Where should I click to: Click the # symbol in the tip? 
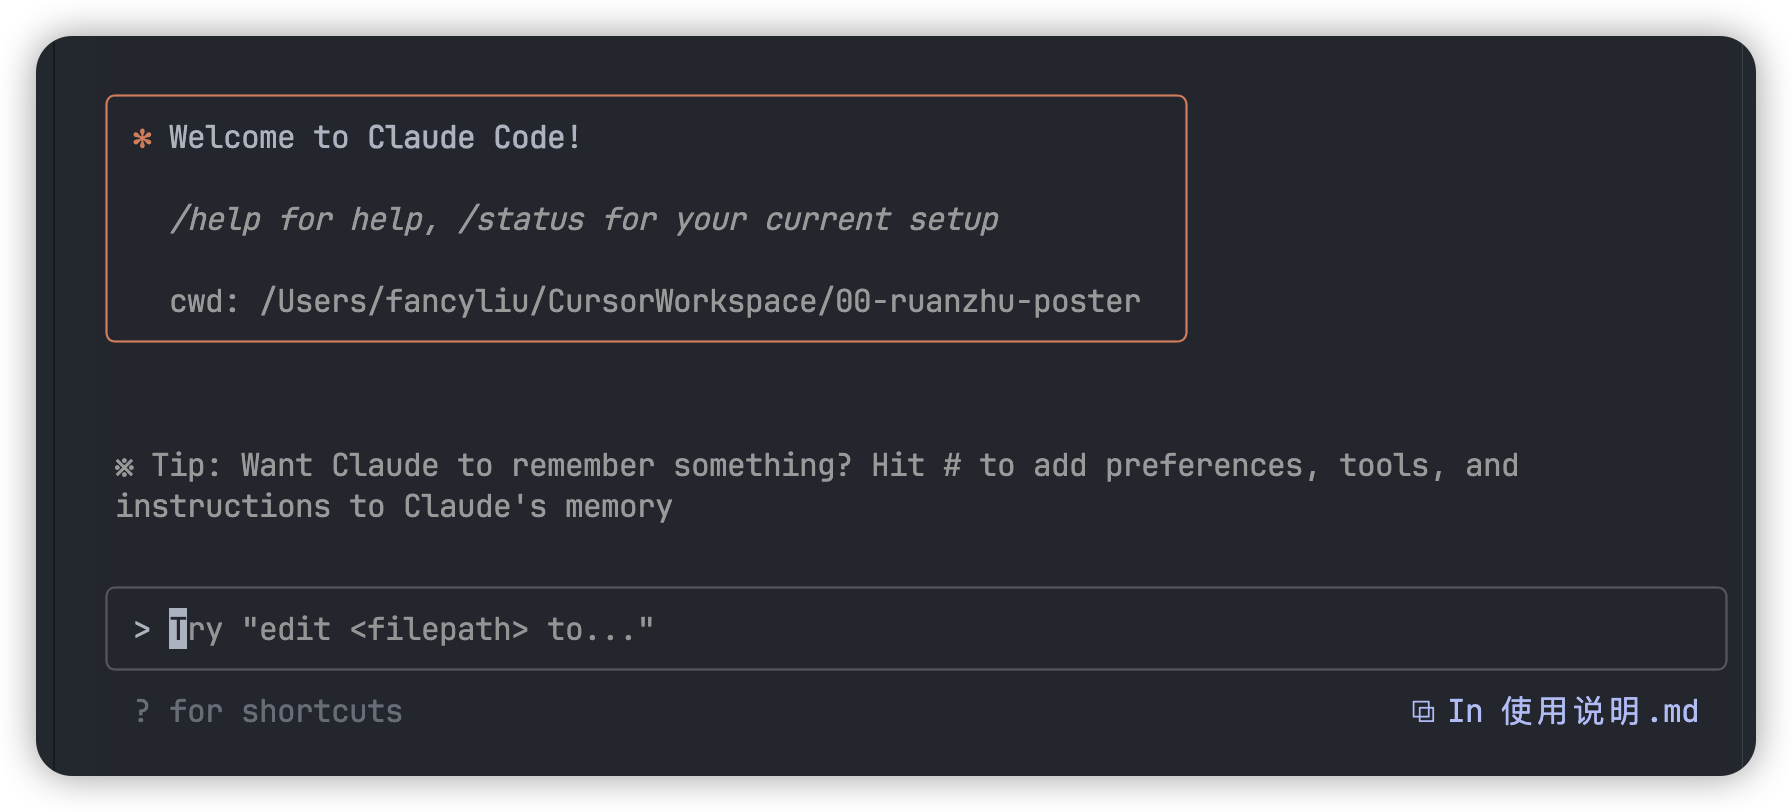pos(952,466)
